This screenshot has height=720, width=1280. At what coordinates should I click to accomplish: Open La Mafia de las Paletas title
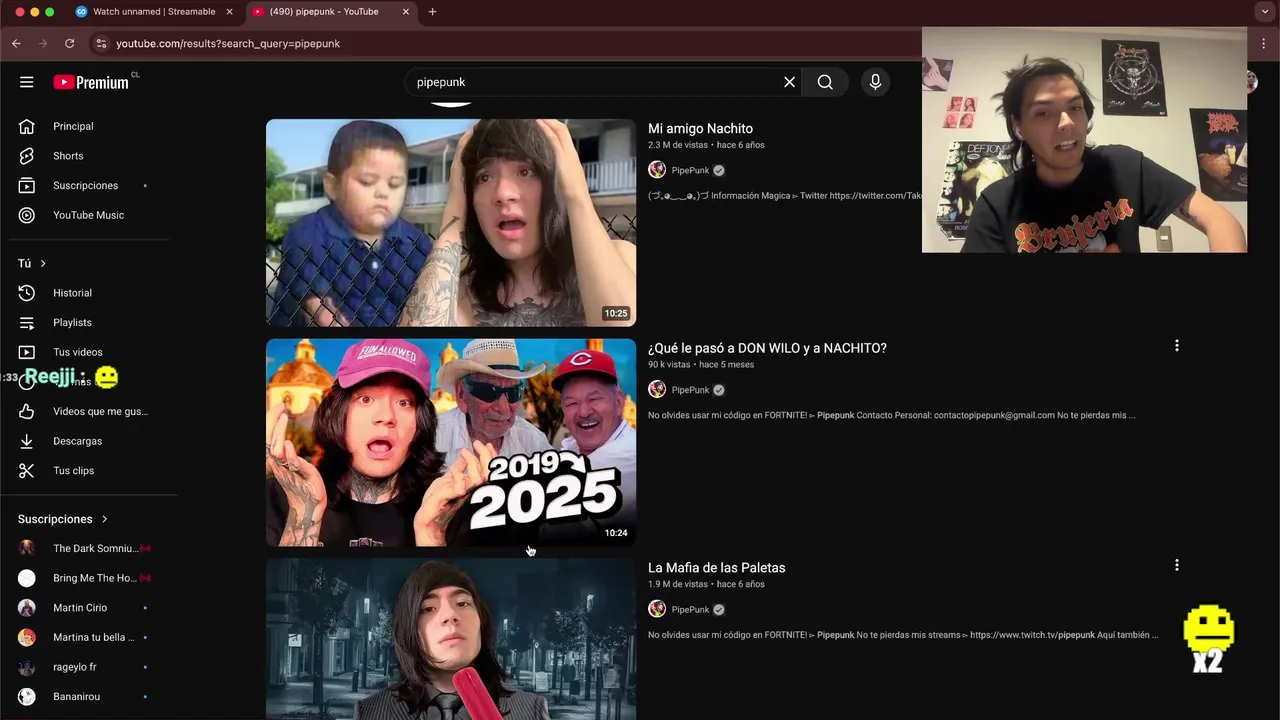coord(716,567)
